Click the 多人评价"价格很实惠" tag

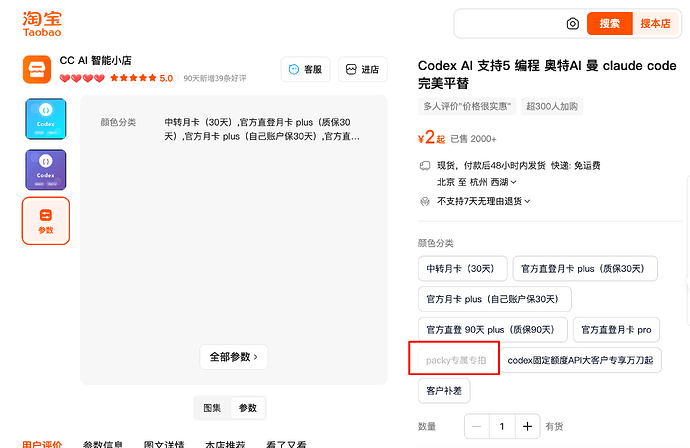click(467, 106)
